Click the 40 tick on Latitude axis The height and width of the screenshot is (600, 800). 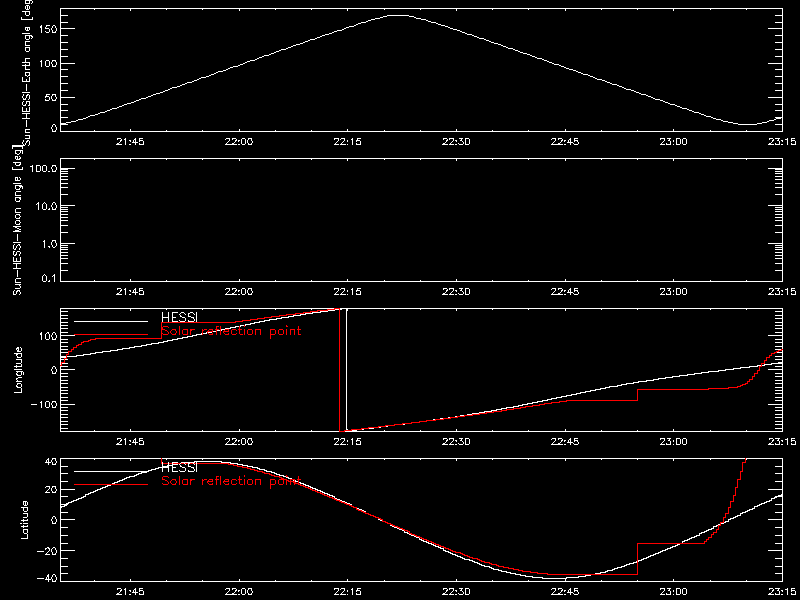coord(50,462)
